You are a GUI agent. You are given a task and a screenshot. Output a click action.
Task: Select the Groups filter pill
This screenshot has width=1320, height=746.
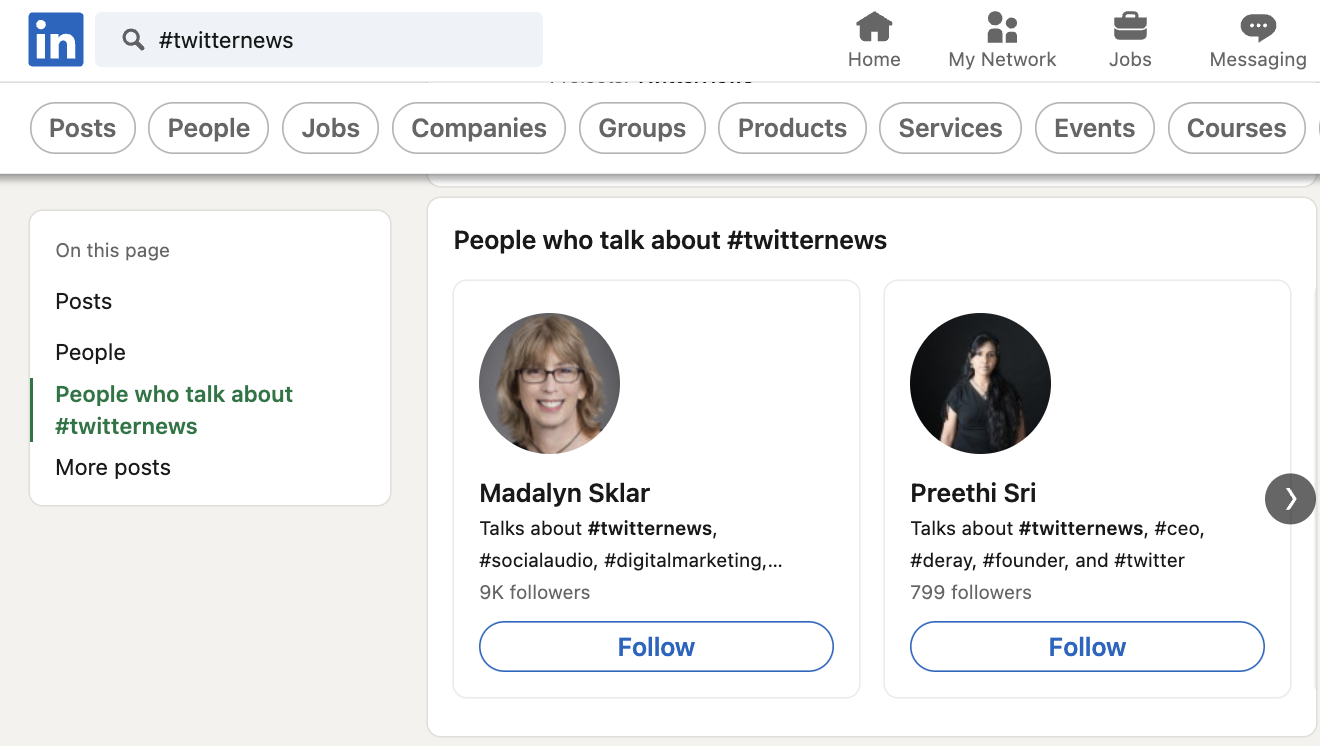(642, 128)
